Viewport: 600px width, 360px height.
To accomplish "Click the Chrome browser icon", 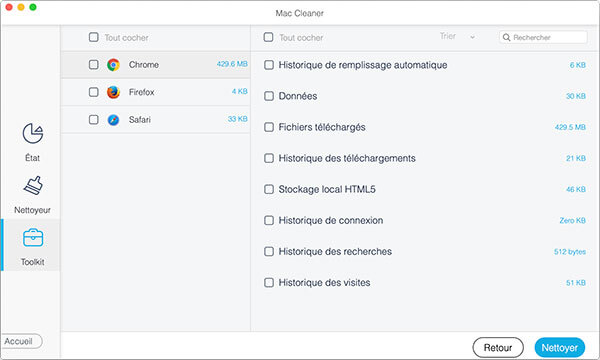I will (x=113, y=65).
